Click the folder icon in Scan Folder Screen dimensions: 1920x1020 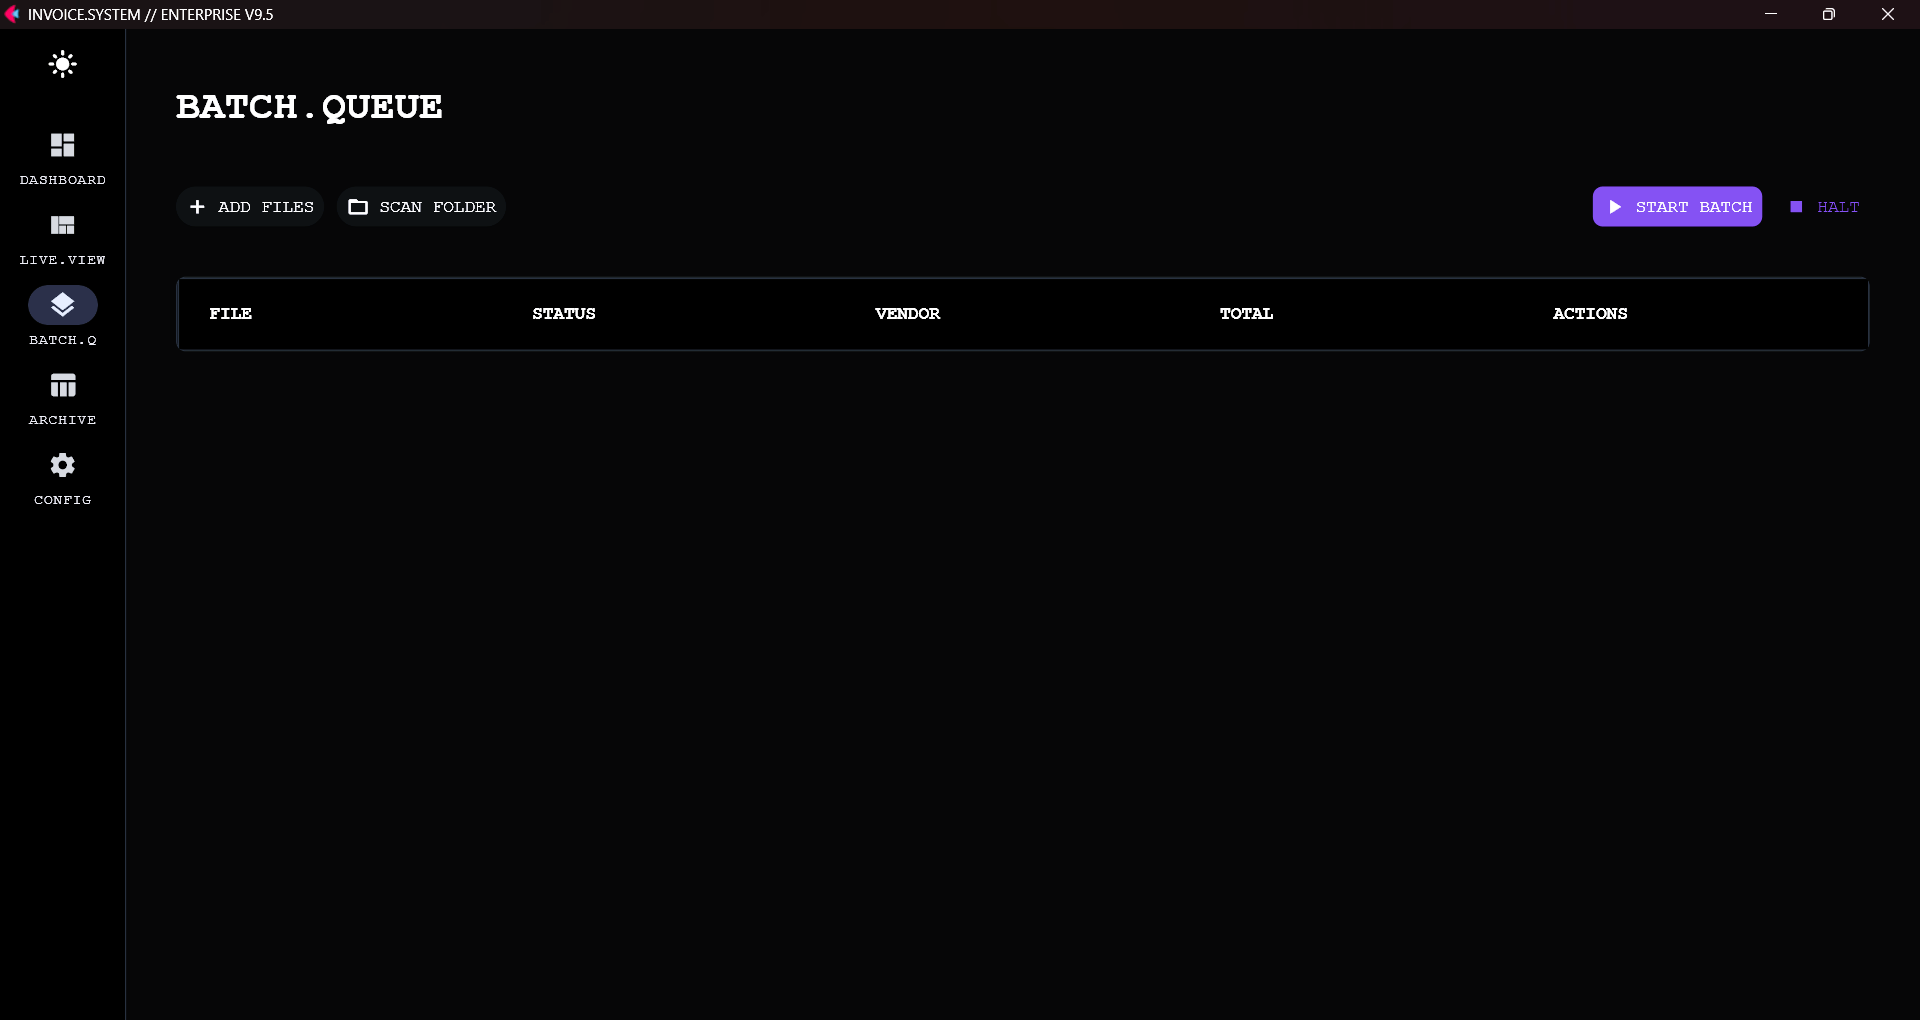[x=358, y=207]
